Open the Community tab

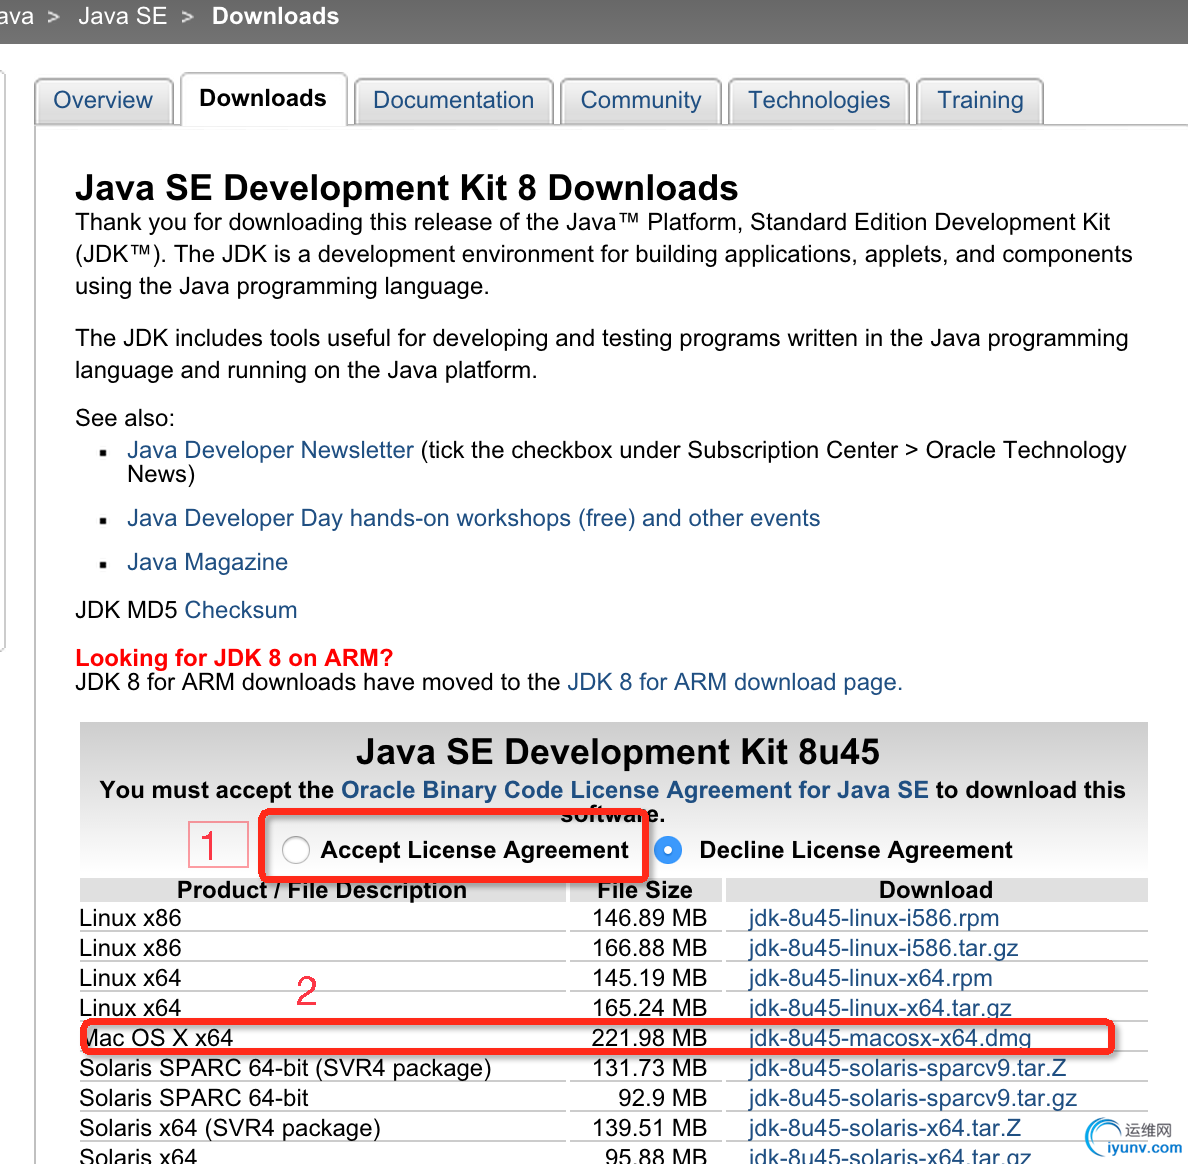[x=641, y=100]
